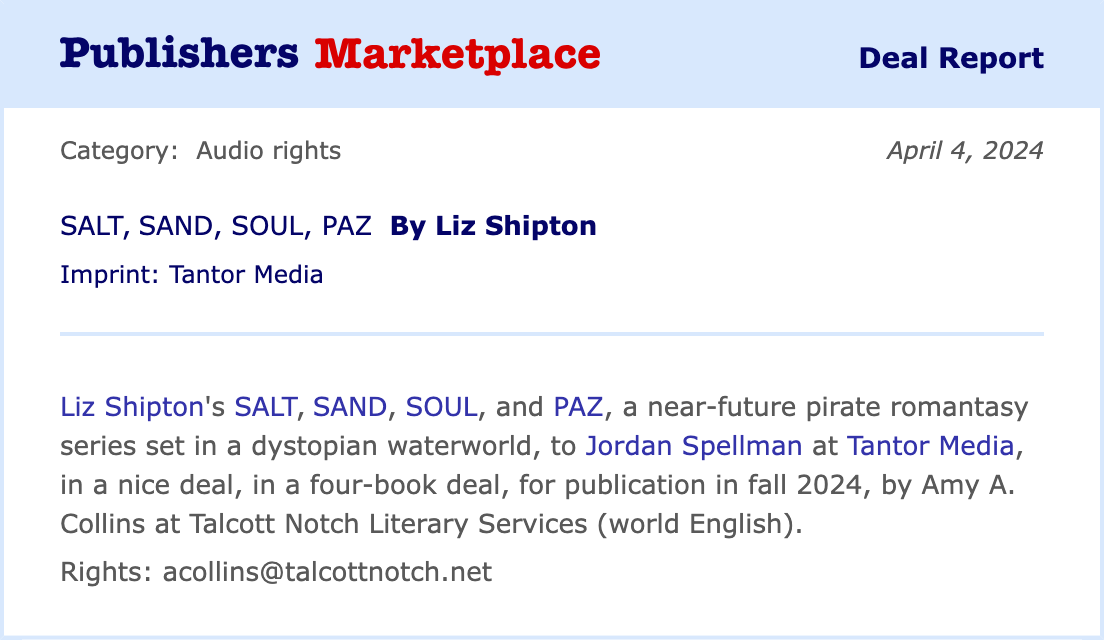
Task: Follow the SALT link in the description
Action: (265, 407)
